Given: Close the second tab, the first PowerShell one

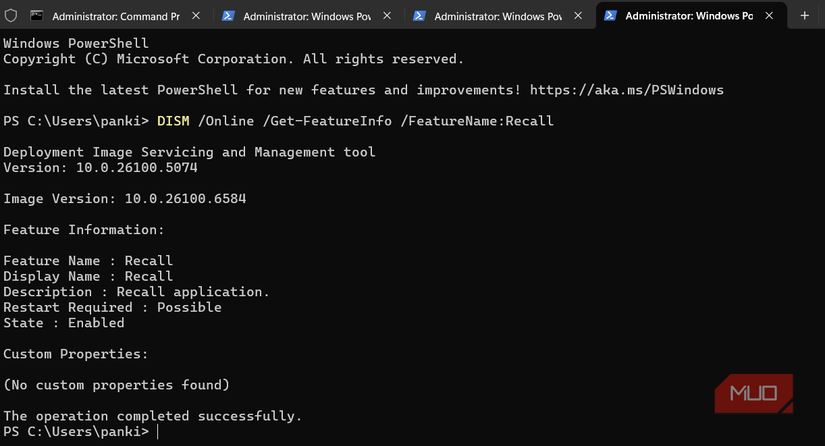Looking at the screenshot, I should (x=388, y=16).
